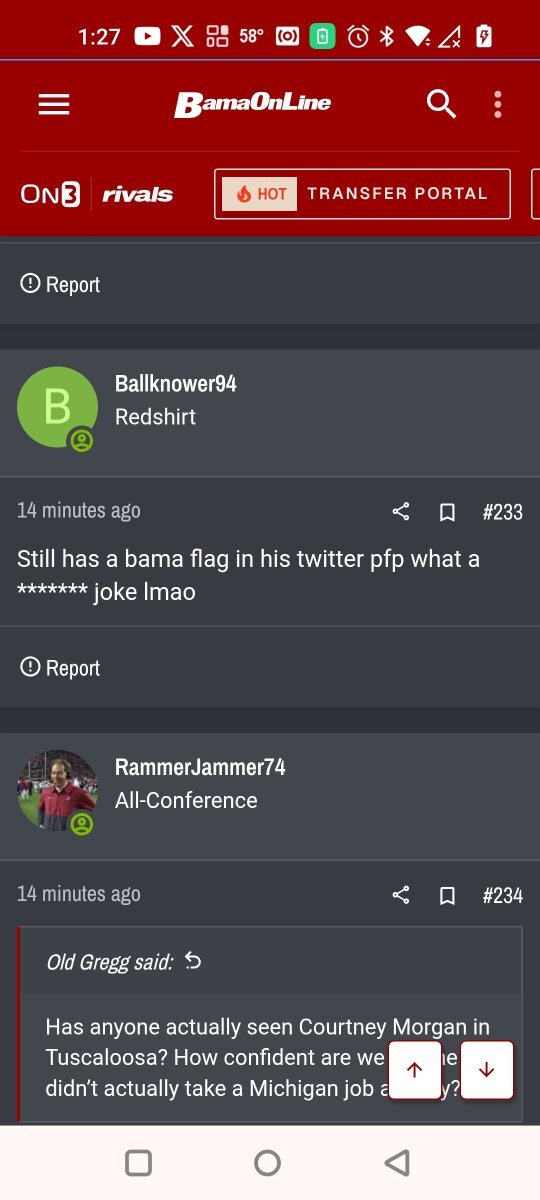
Task: Tap Android back navigation button
Action: (397, 1162)
